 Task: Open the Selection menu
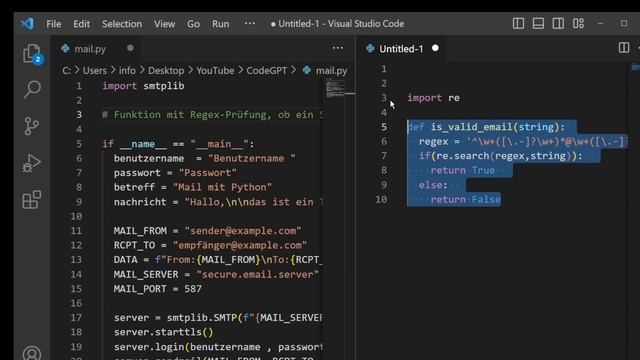tap(122, 24)
